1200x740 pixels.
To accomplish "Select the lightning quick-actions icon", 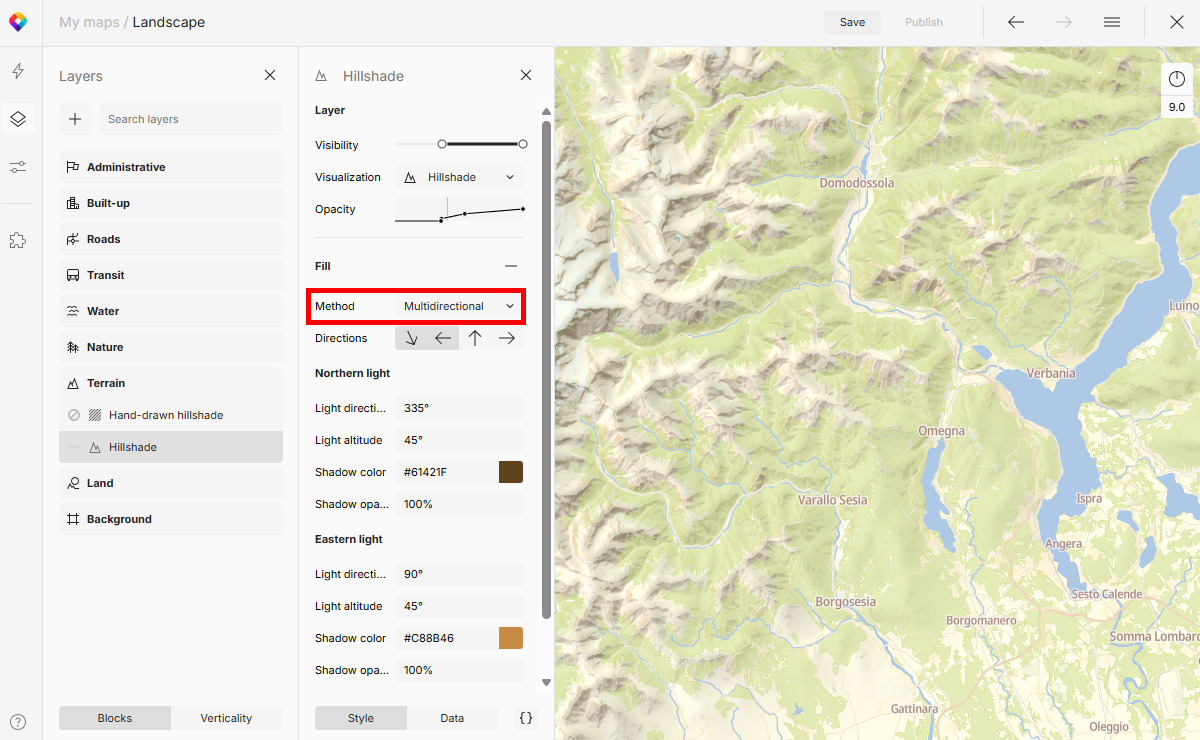I will [18, 71].
